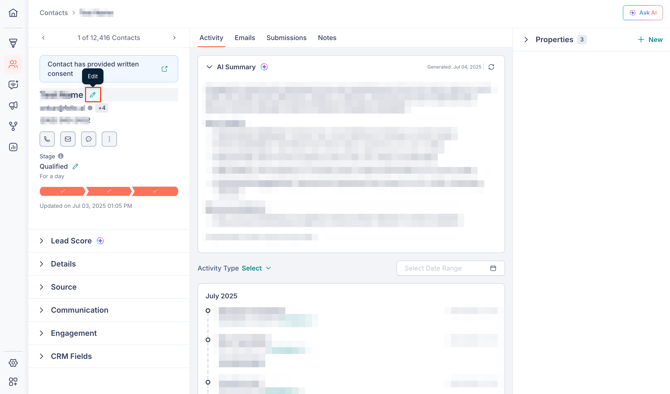This screenshot has height=394, width=670.
Task: Click the Ask AI button
Action: coord(643,13)
